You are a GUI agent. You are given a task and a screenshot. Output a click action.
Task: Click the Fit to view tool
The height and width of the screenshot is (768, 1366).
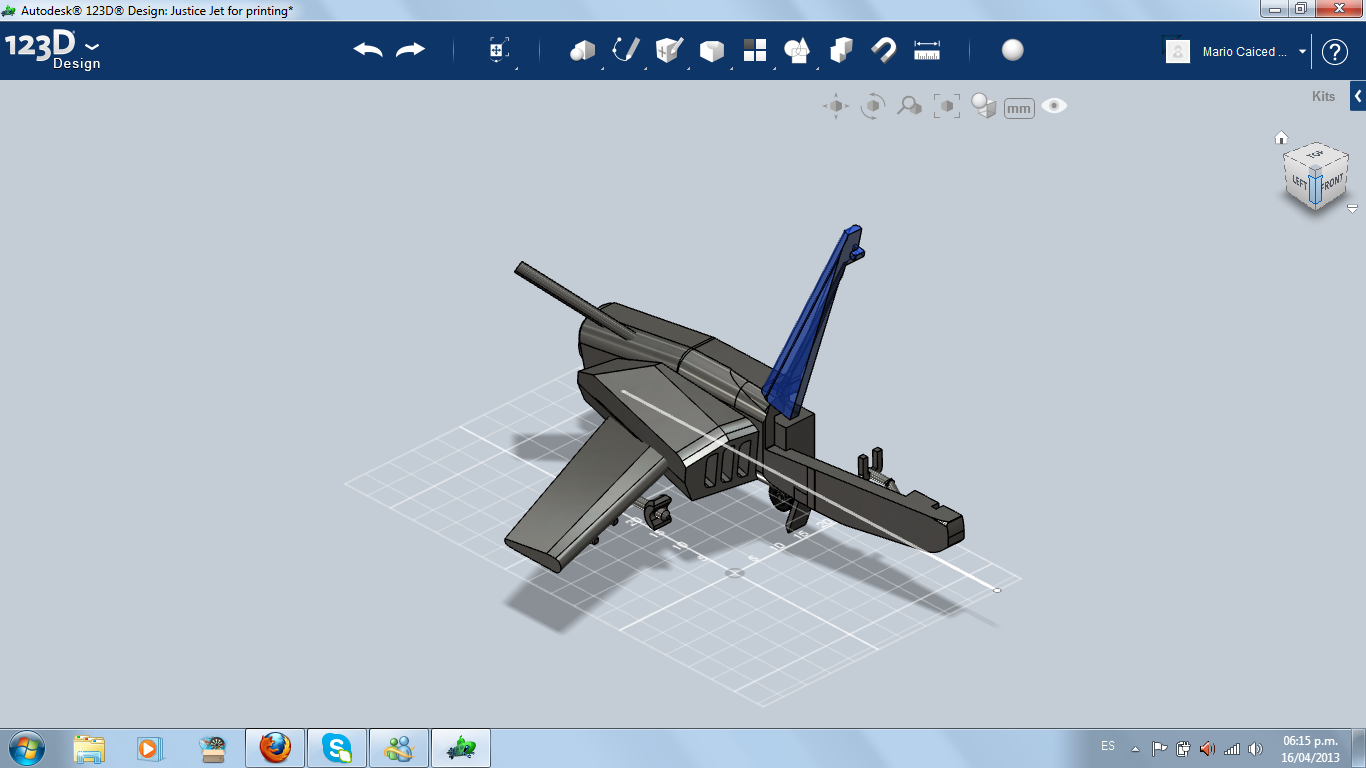pyautogui.click(x=946, y=106)
